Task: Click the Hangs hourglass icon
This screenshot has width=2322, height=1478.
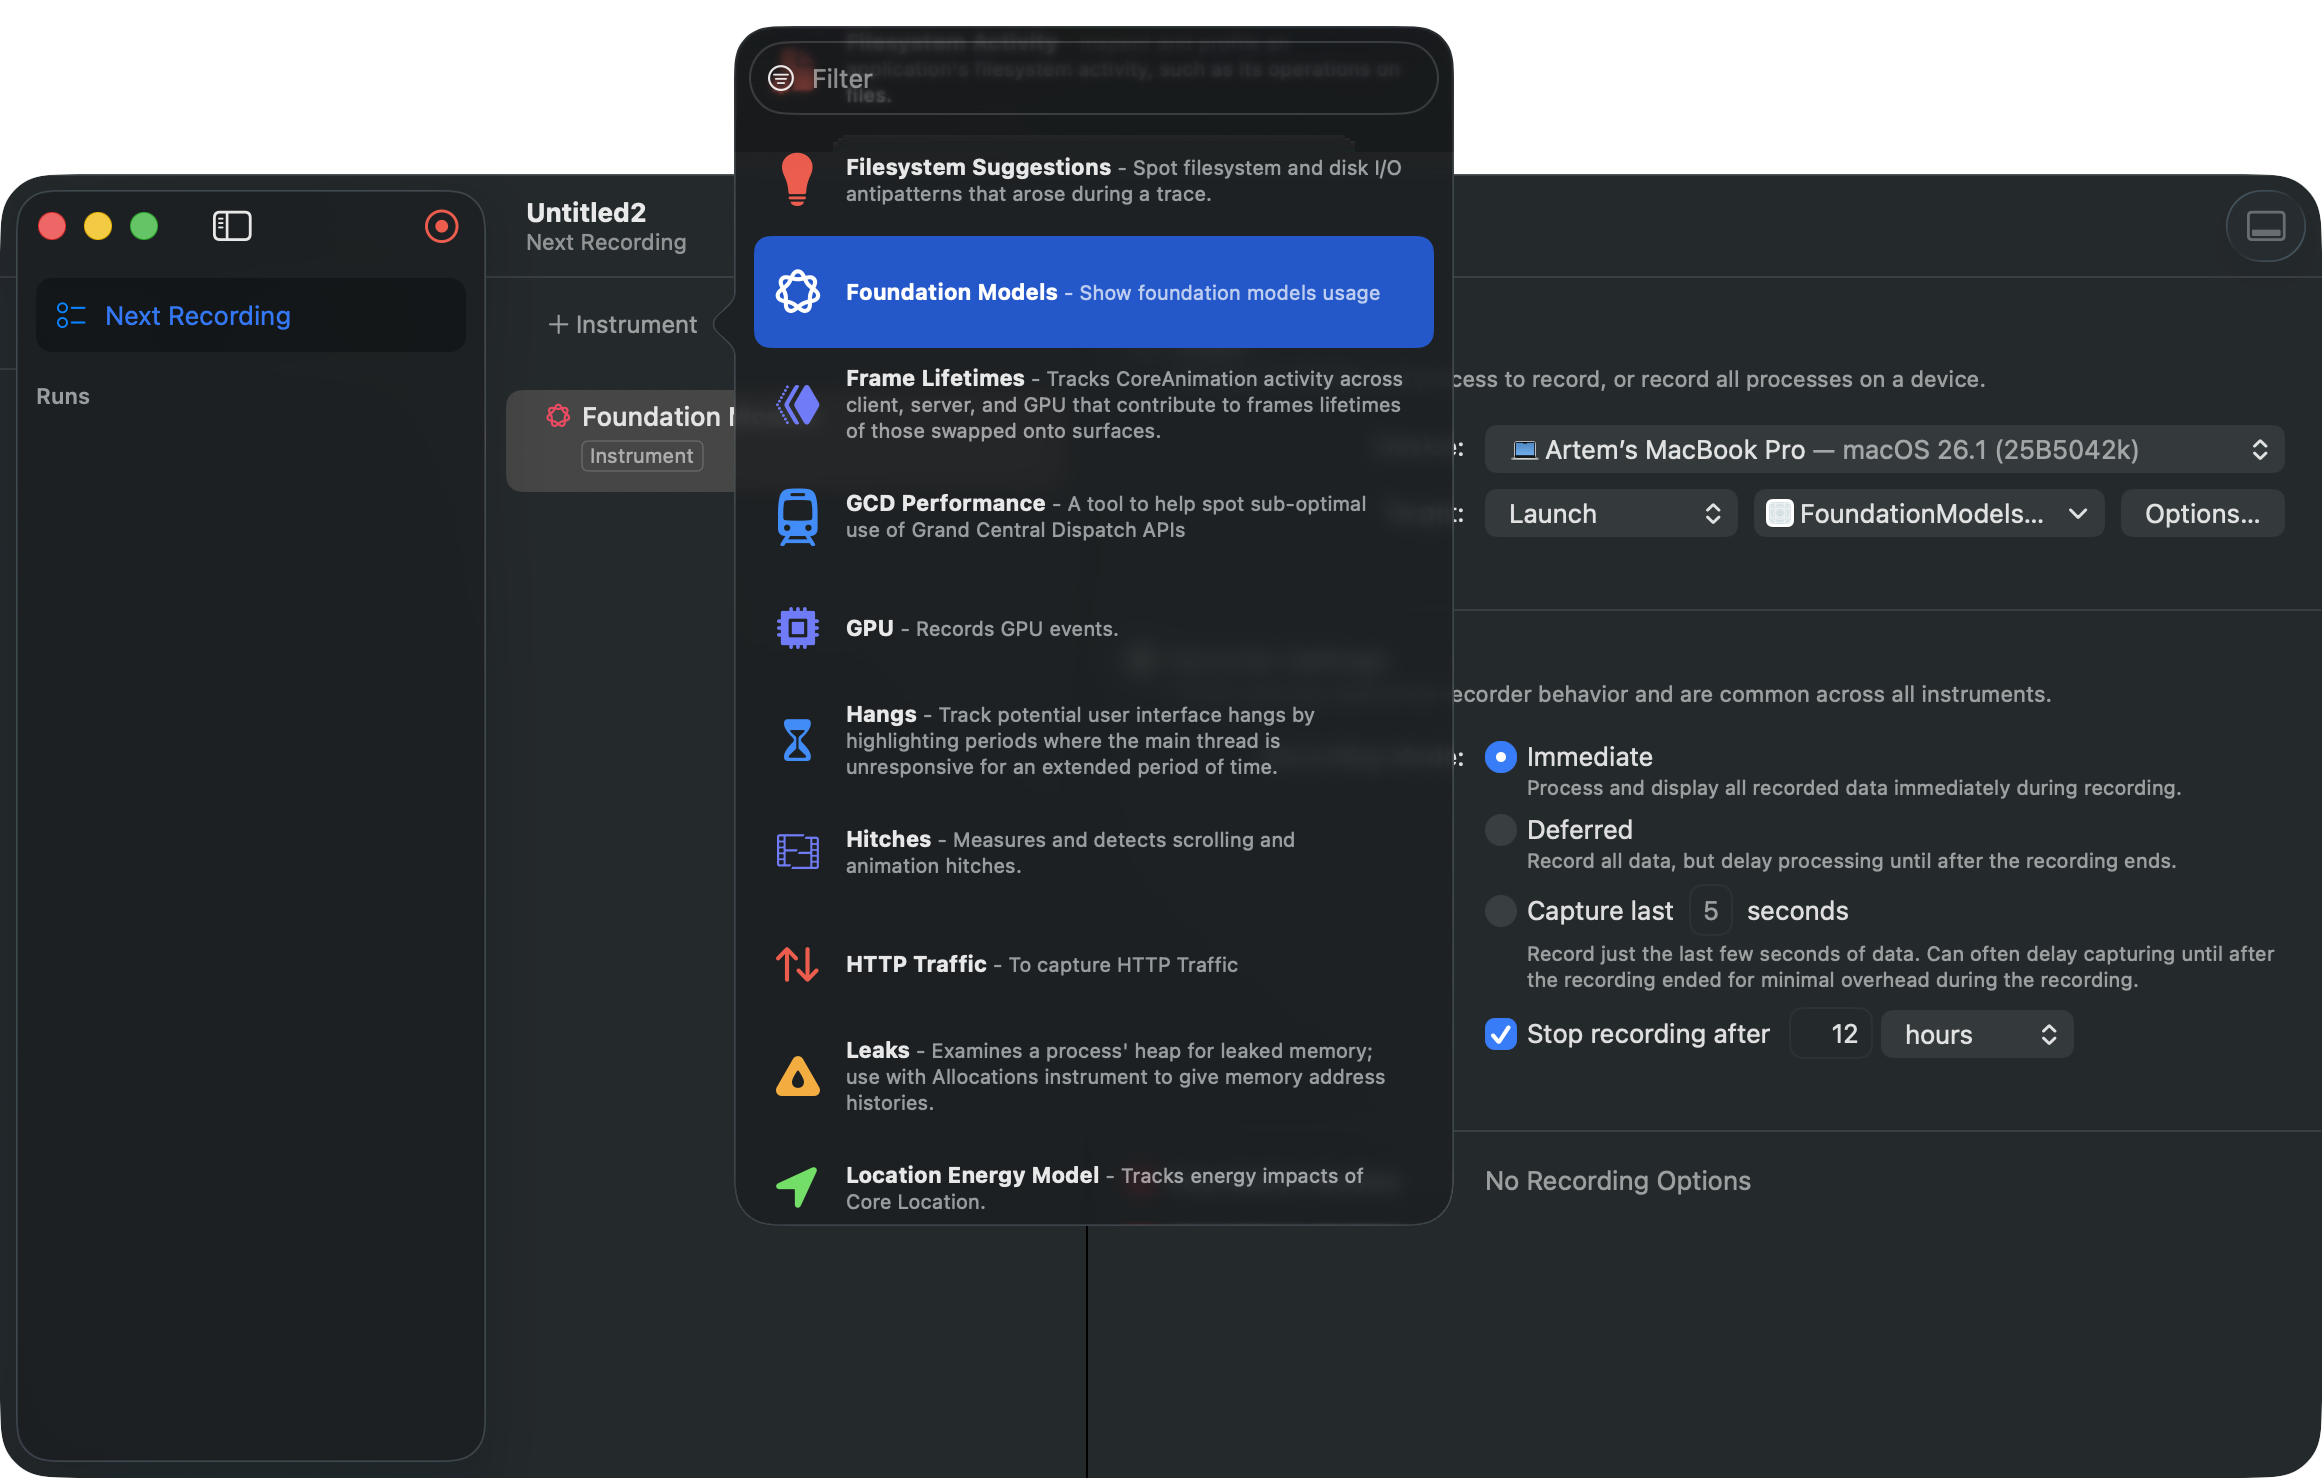Action: click(797, 740)
